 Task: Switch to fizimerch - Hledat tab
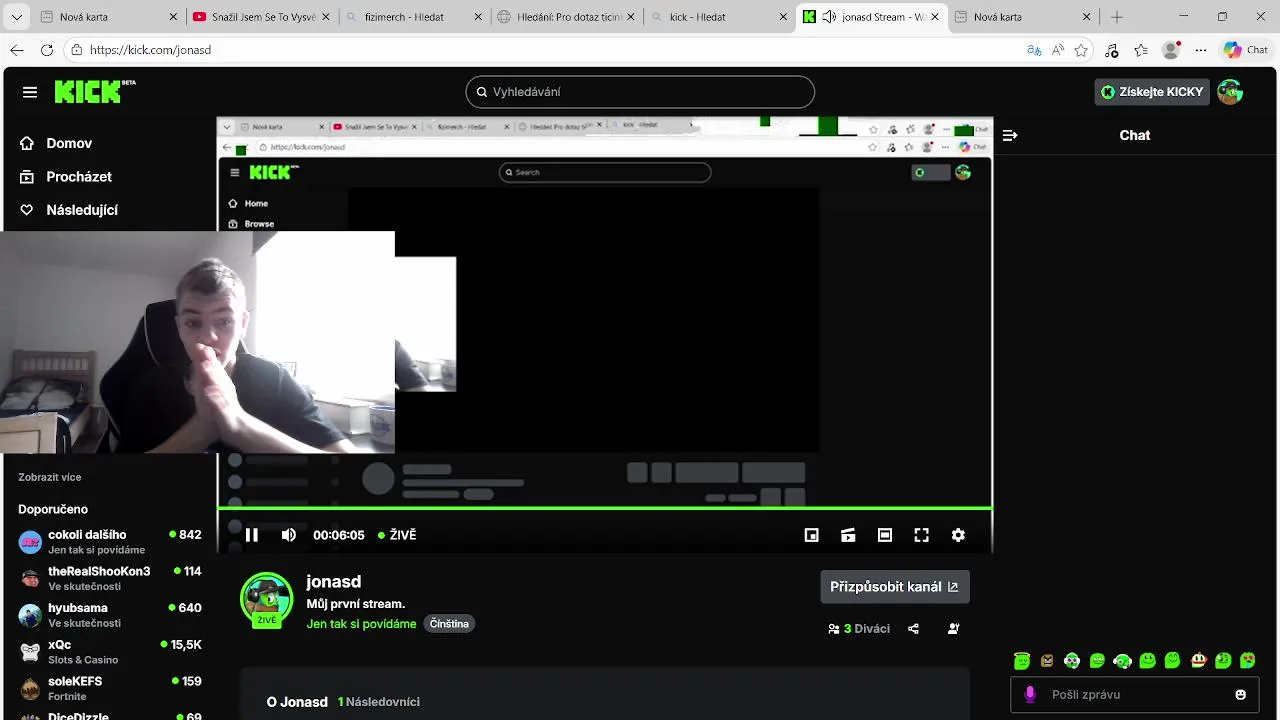[x=413, y=17]
